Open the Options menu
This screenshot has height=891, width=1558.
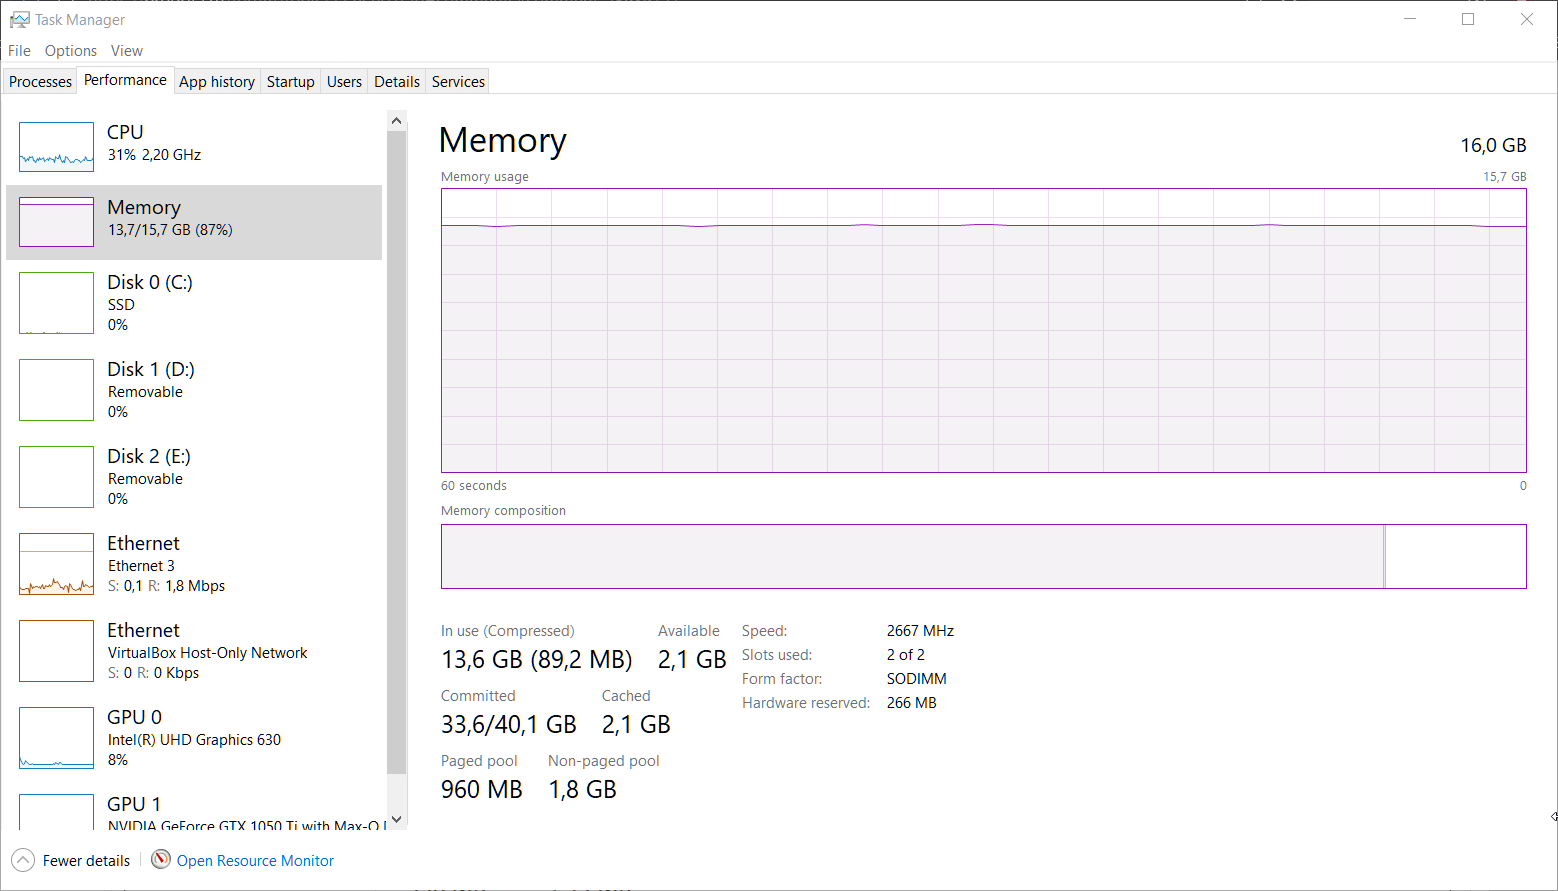[x=71, y=51]
